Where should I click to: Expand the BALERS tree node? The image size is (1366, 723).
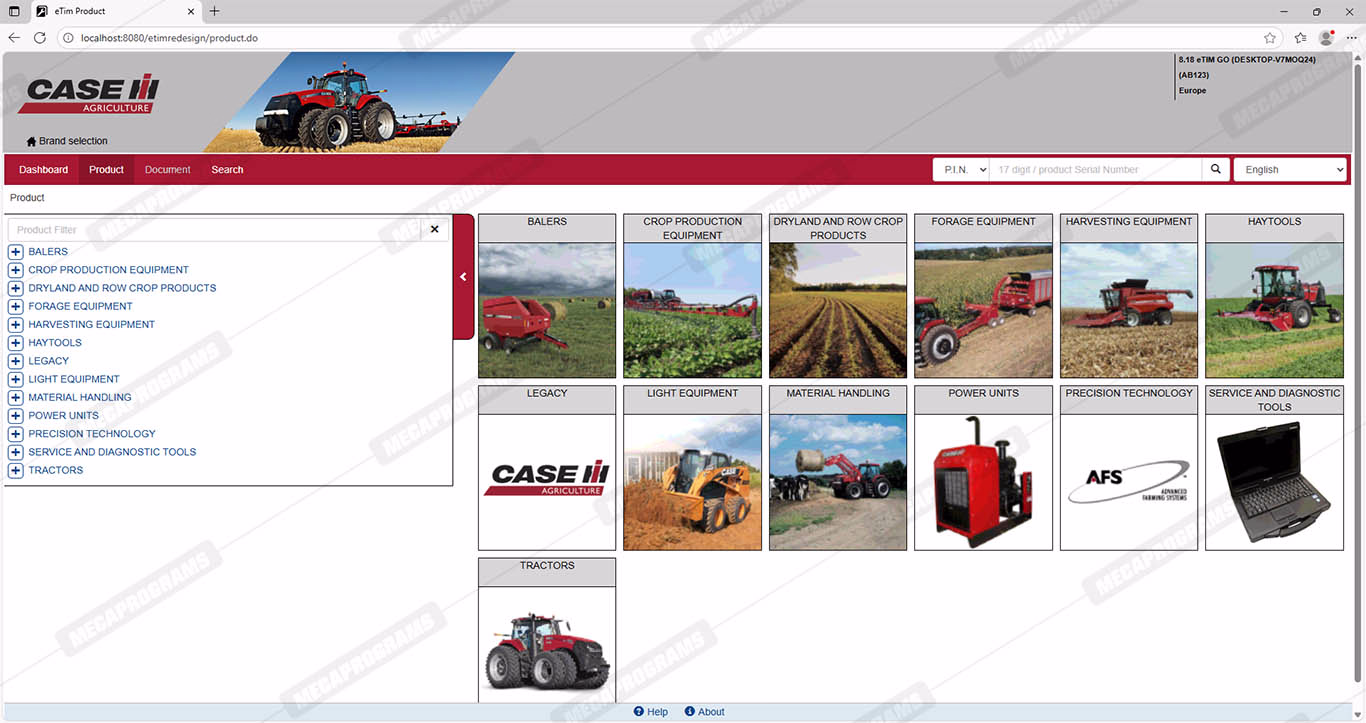click(x=15, y=252)
